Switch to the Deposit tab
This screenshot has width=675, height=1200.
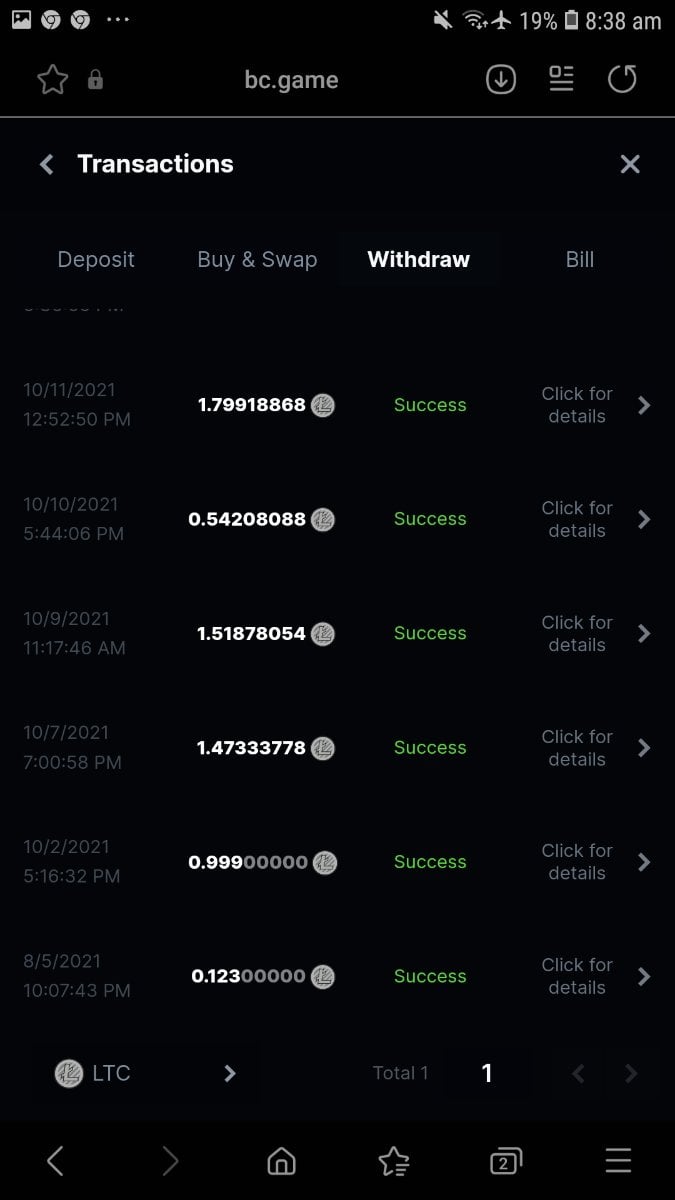(96, 259)
